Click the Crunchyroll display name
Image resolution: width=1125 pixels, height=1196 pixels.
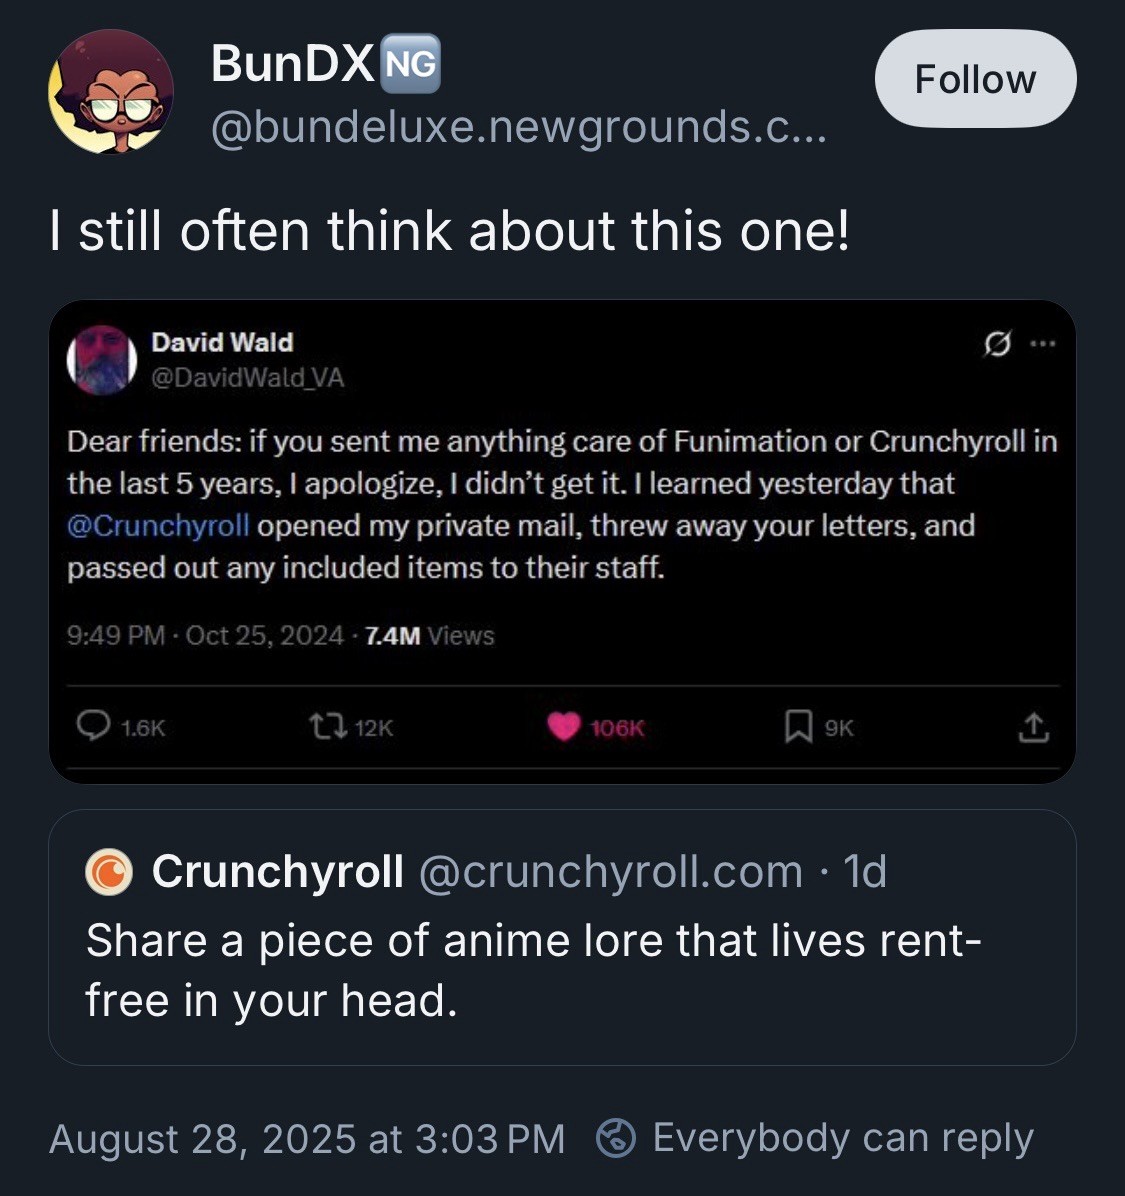click(x=278, y=872)
